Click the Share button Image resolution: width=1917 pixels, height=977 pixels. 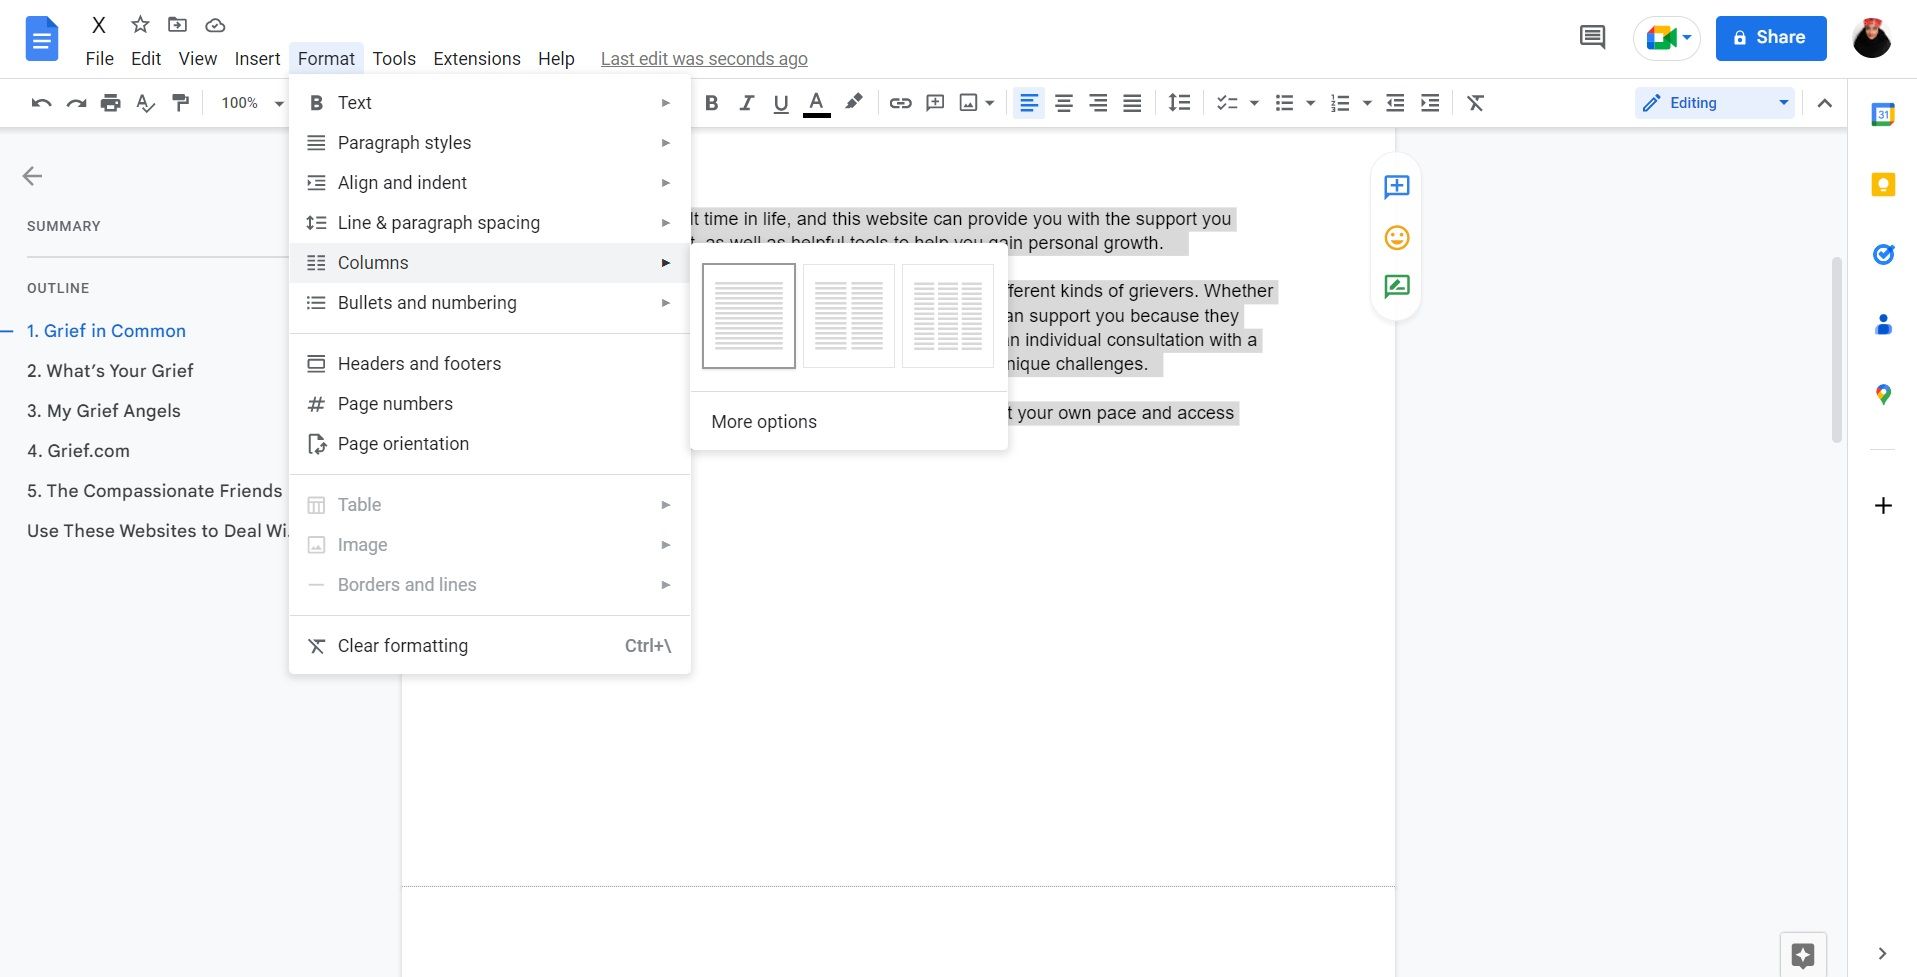[x=1769, y=37]
